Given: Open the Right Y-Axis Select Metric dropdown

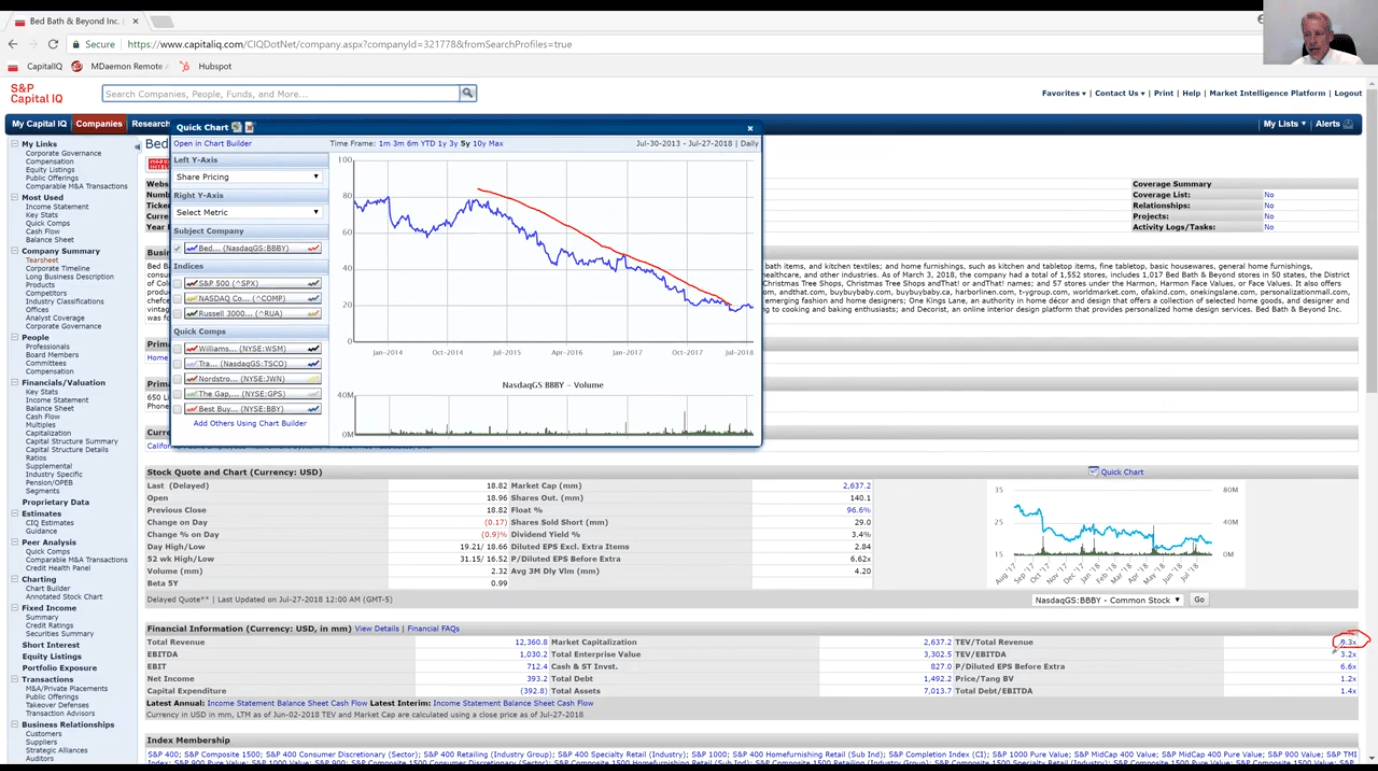Looking at the screenshot, I should (248, 212).
